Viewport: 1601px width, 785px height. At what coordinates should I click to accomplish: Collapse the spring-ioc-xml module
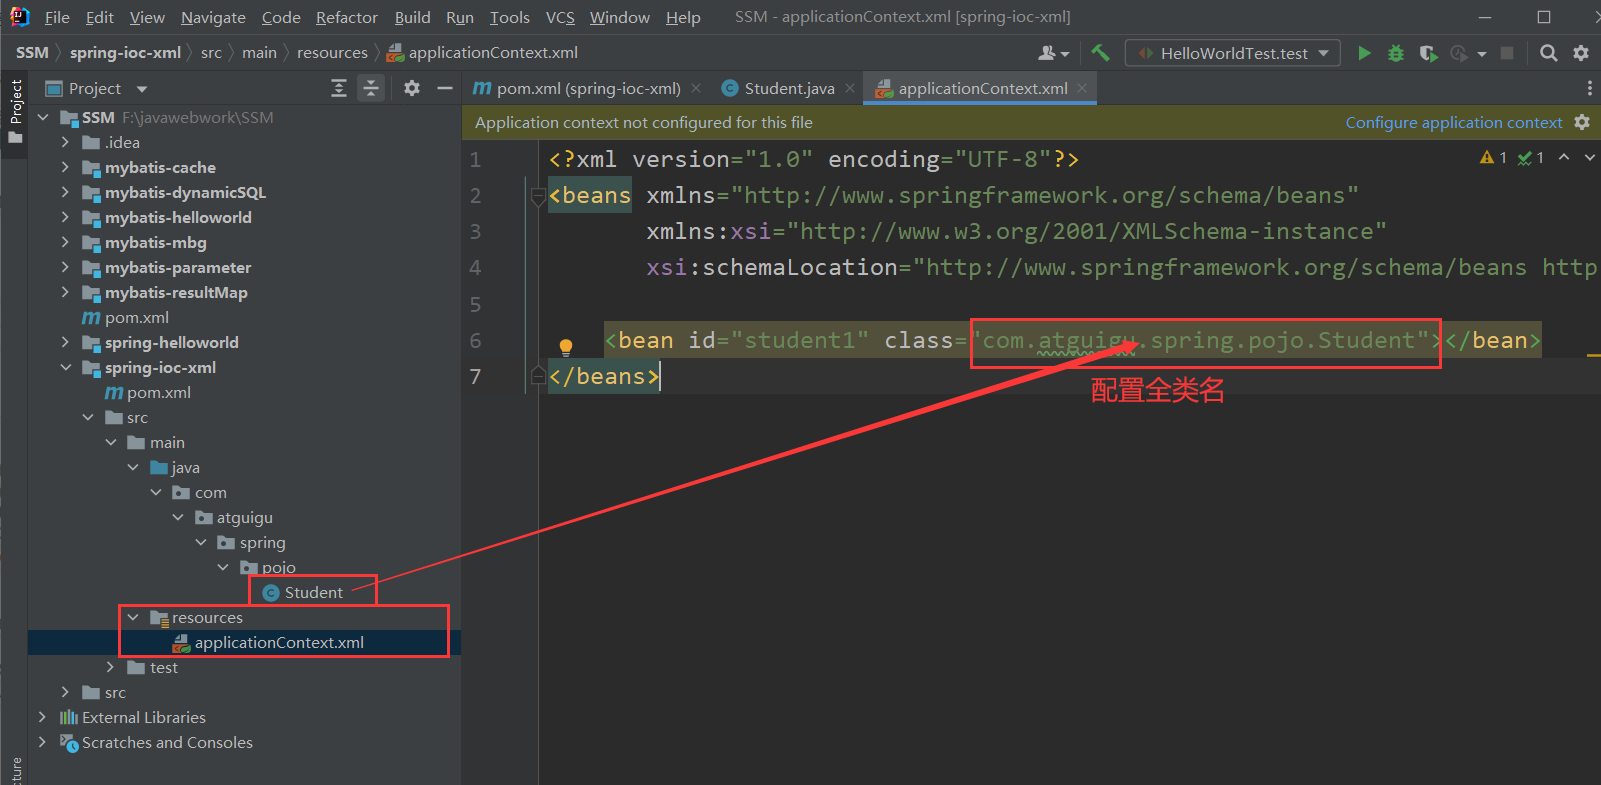pos(65,367)
